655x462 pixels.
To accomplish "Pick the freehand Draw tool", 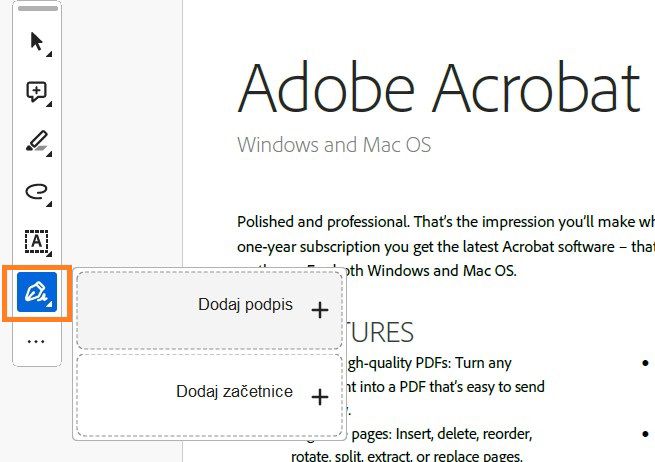I will pos(37,191).
